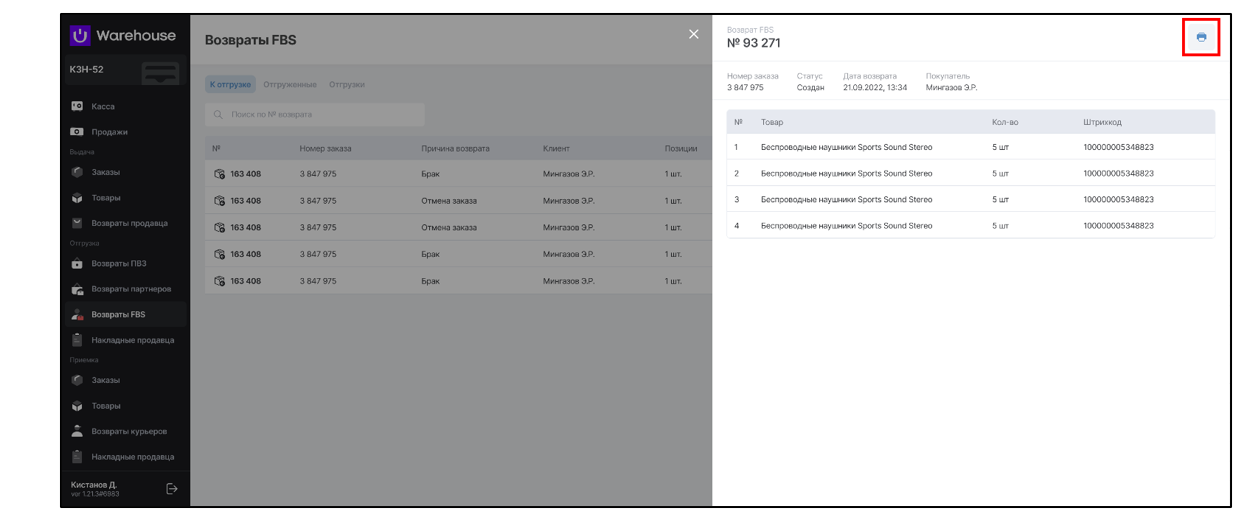1252x516 pixels.
Task: Click the Позиции column header
Action: [x=681, y=149]
